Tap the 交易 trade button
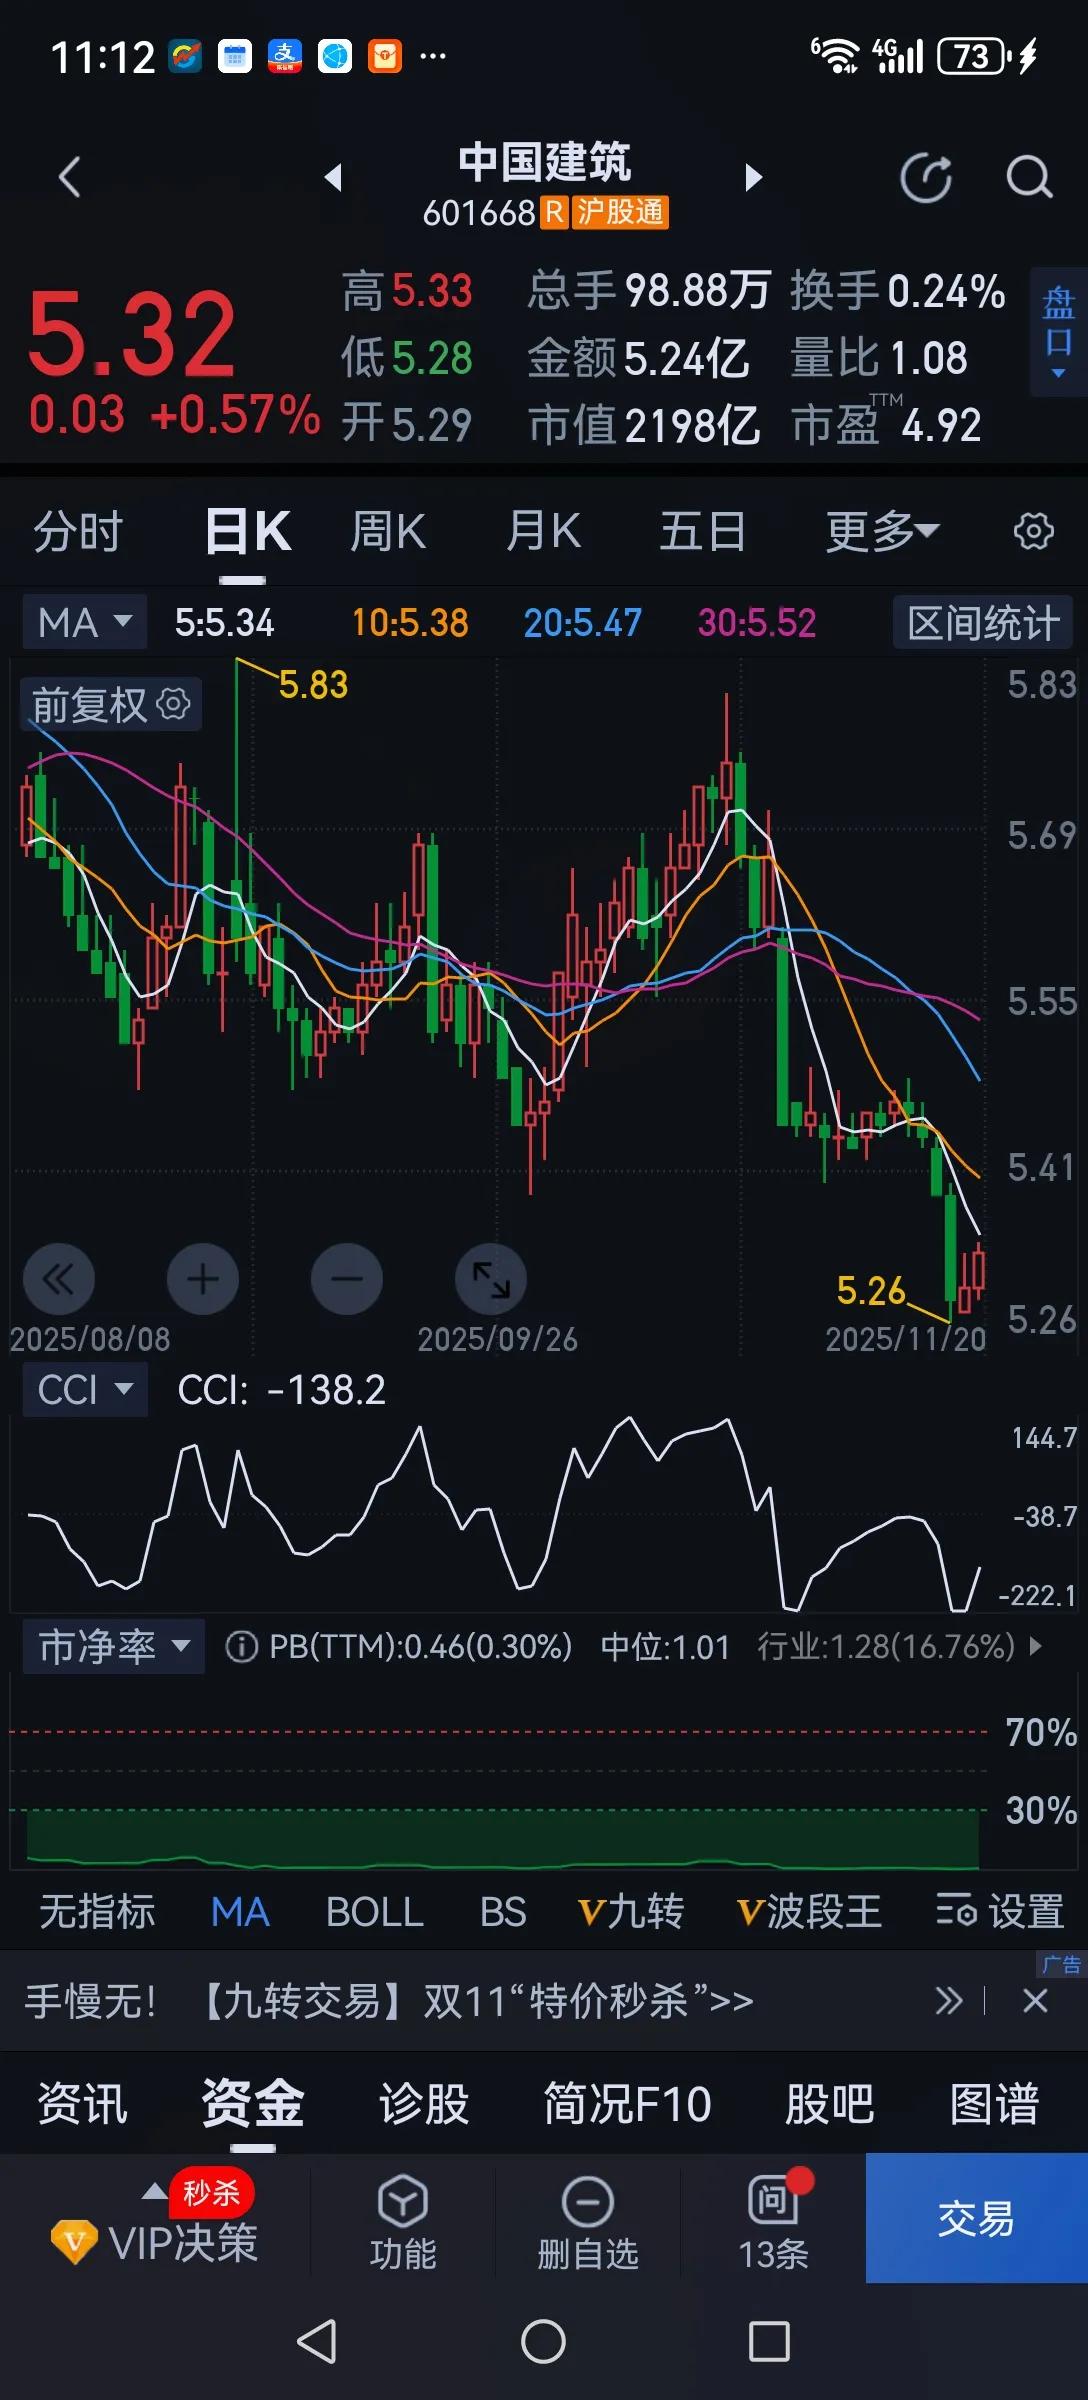The height and width of the screenshot is (2400, 1088). 977,2218
